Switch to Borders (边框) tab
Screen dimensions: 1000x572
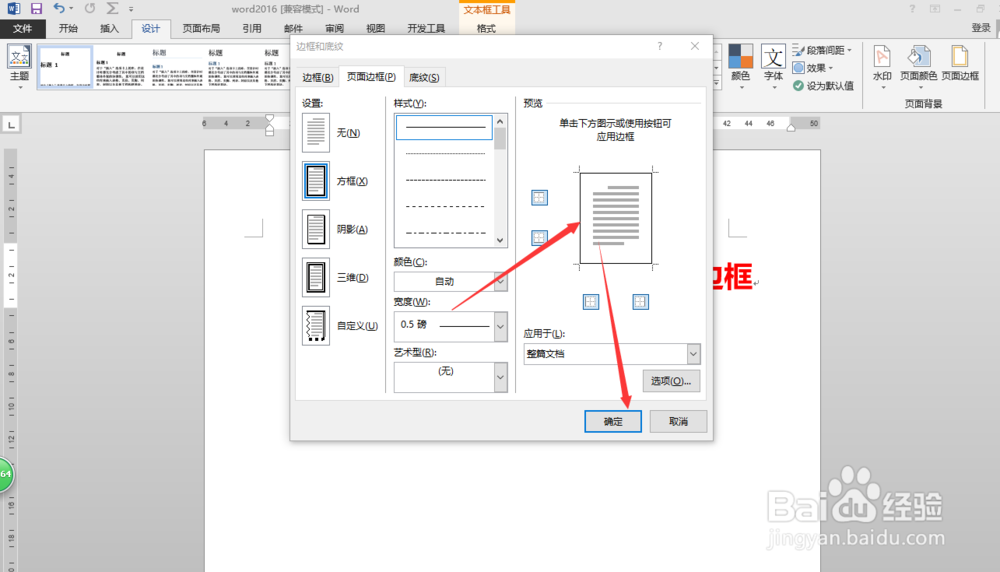318,77
